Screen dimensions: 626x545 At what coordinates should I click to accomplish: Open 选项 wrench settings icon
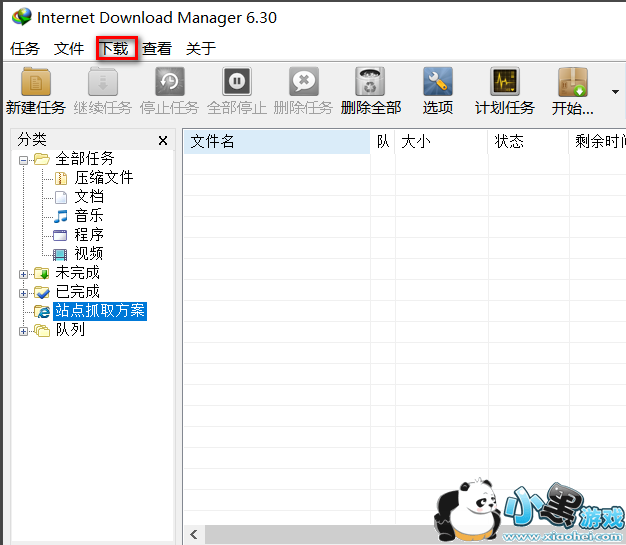tap(438, 82)
